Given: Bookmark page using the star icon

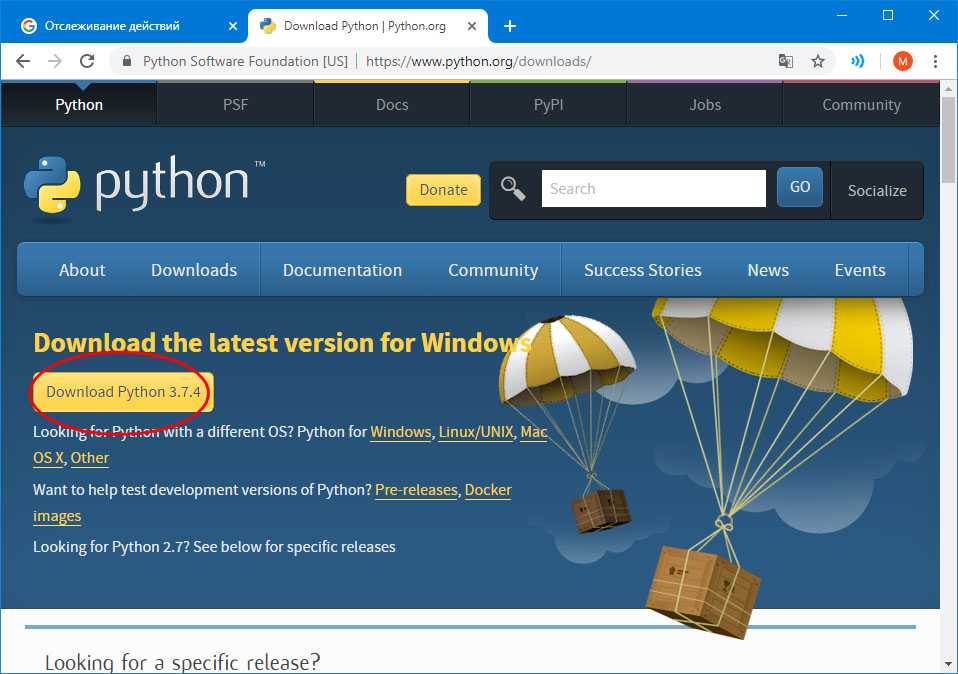Looking at the screenshot, I should click(818, 61).
